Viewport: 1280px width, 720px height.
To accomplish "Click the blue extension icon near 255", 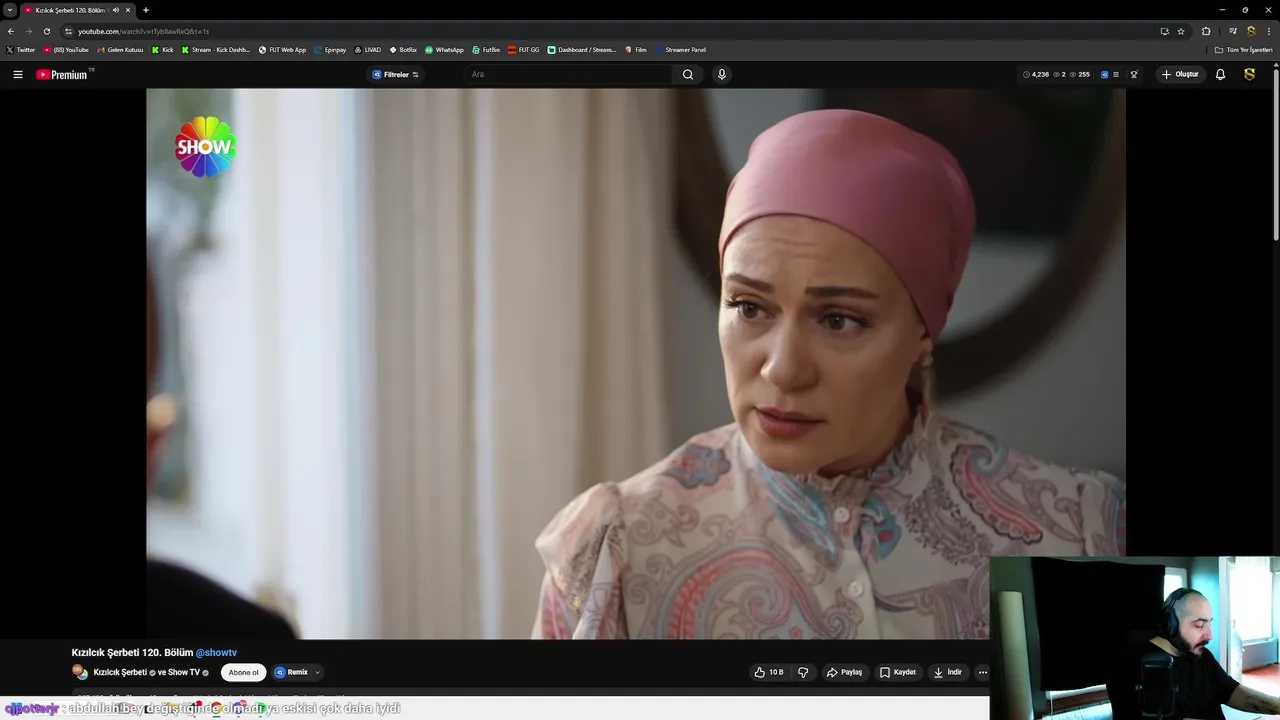I will (1104, 74).
